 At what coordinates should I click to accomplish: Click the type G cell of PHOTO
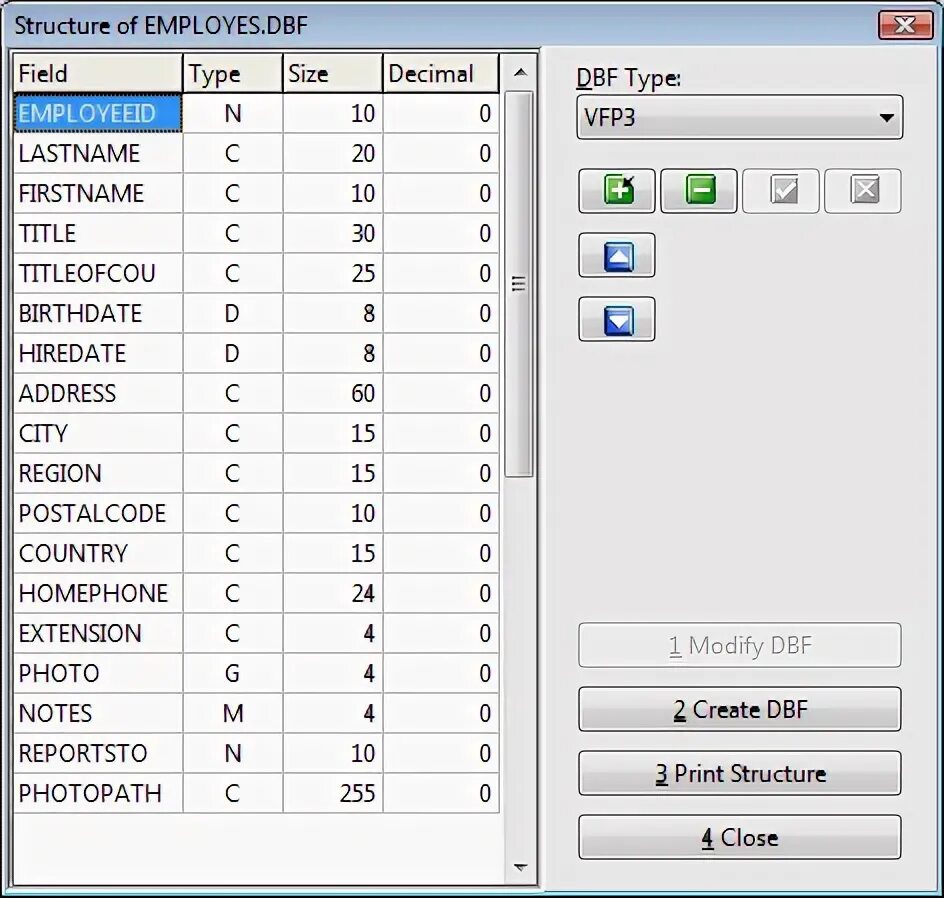[x=232, y=673]
